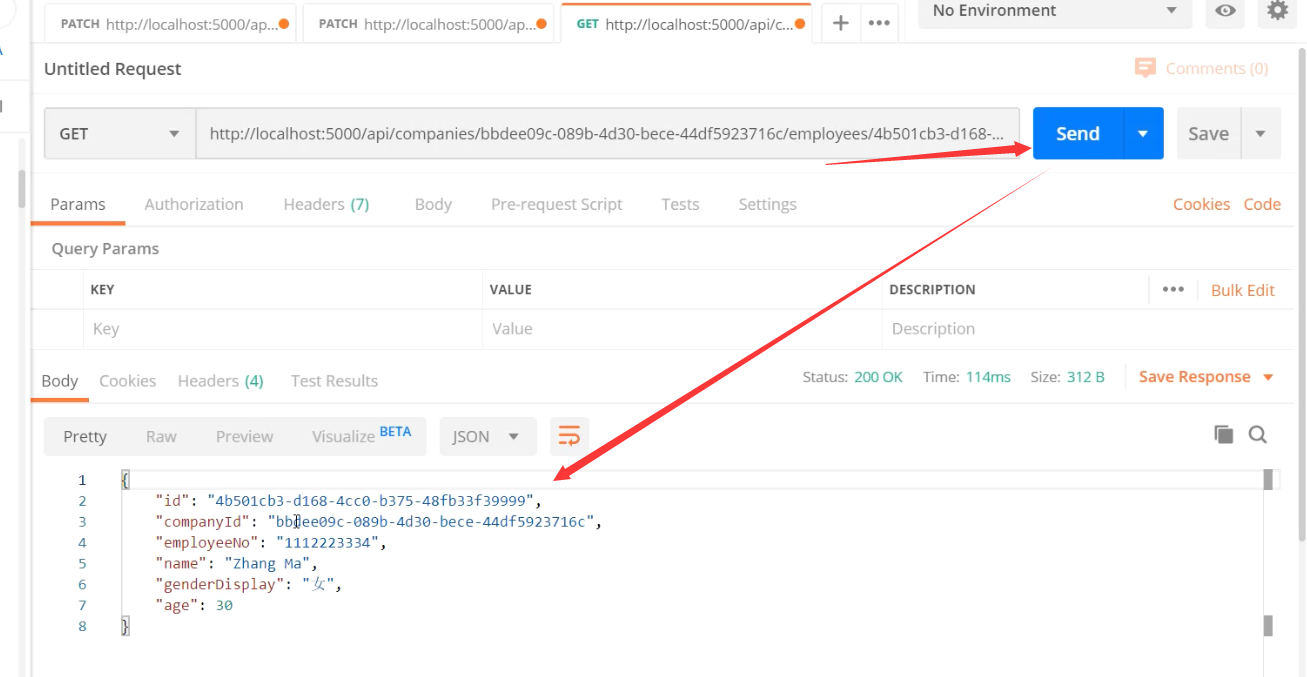The width and height of the screenshot is (1307, 677).
Task: Switch response view to Visualize BETA
Action: pos(361,435)
